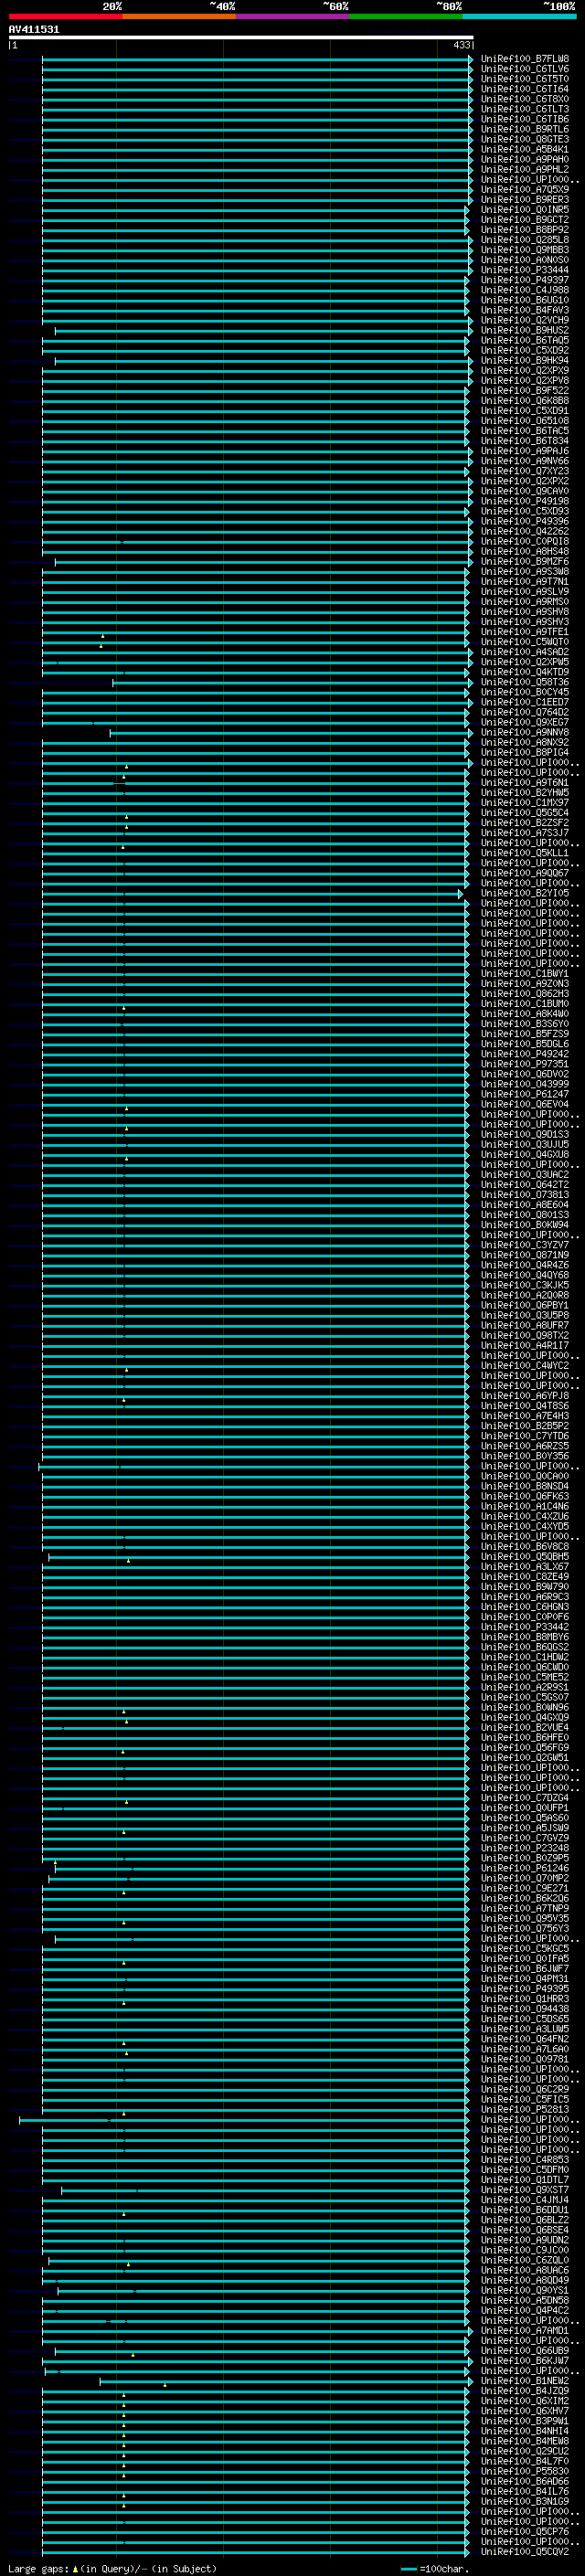Select the UniRef100_B9HUS2 label
The width and height of the screenshot is (585, 2576).
tap(525, 330)
